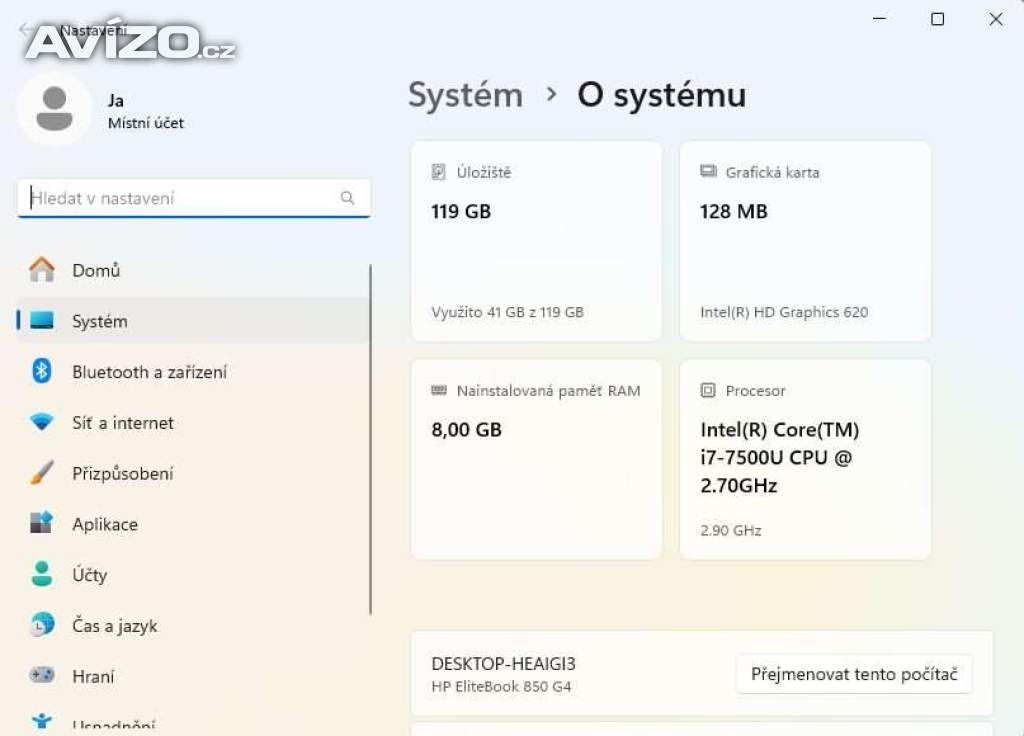Image resolution: width=1024 pixels, height=736 pixels.
Task: Select the Systém monitor icon
Action: (42, 321)
